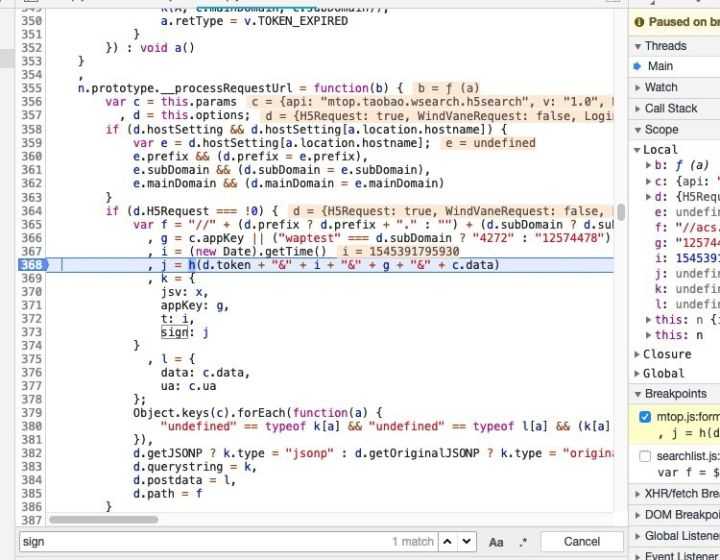Enable searchlist.js breakpoint checkbox

[x=645, y=456]
